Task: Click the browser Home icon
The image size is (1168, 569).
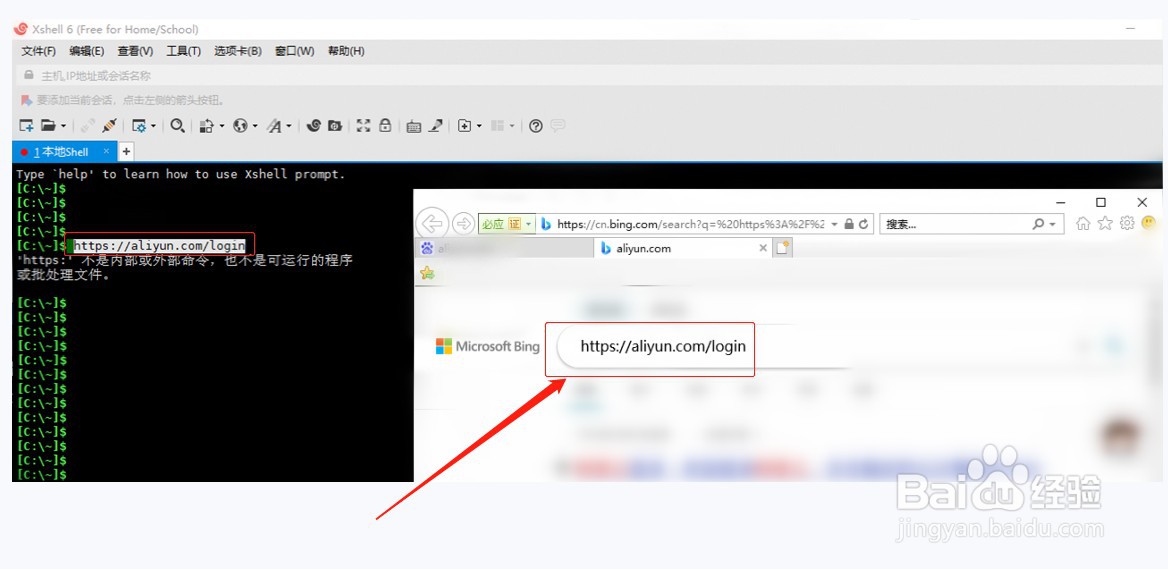Action: coord(1084,223)
